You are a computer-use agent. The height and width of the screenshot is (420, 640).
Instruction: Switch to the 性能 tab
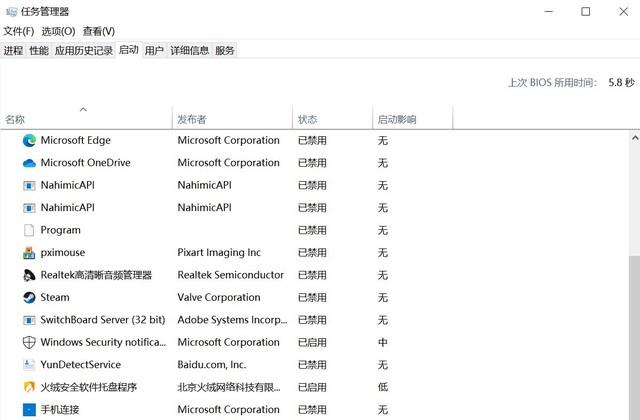(39, 51)
